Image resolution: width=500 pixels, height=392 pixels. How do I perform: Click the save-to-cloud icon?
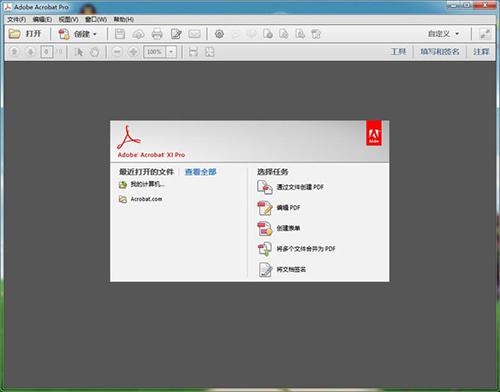point(138,34)
